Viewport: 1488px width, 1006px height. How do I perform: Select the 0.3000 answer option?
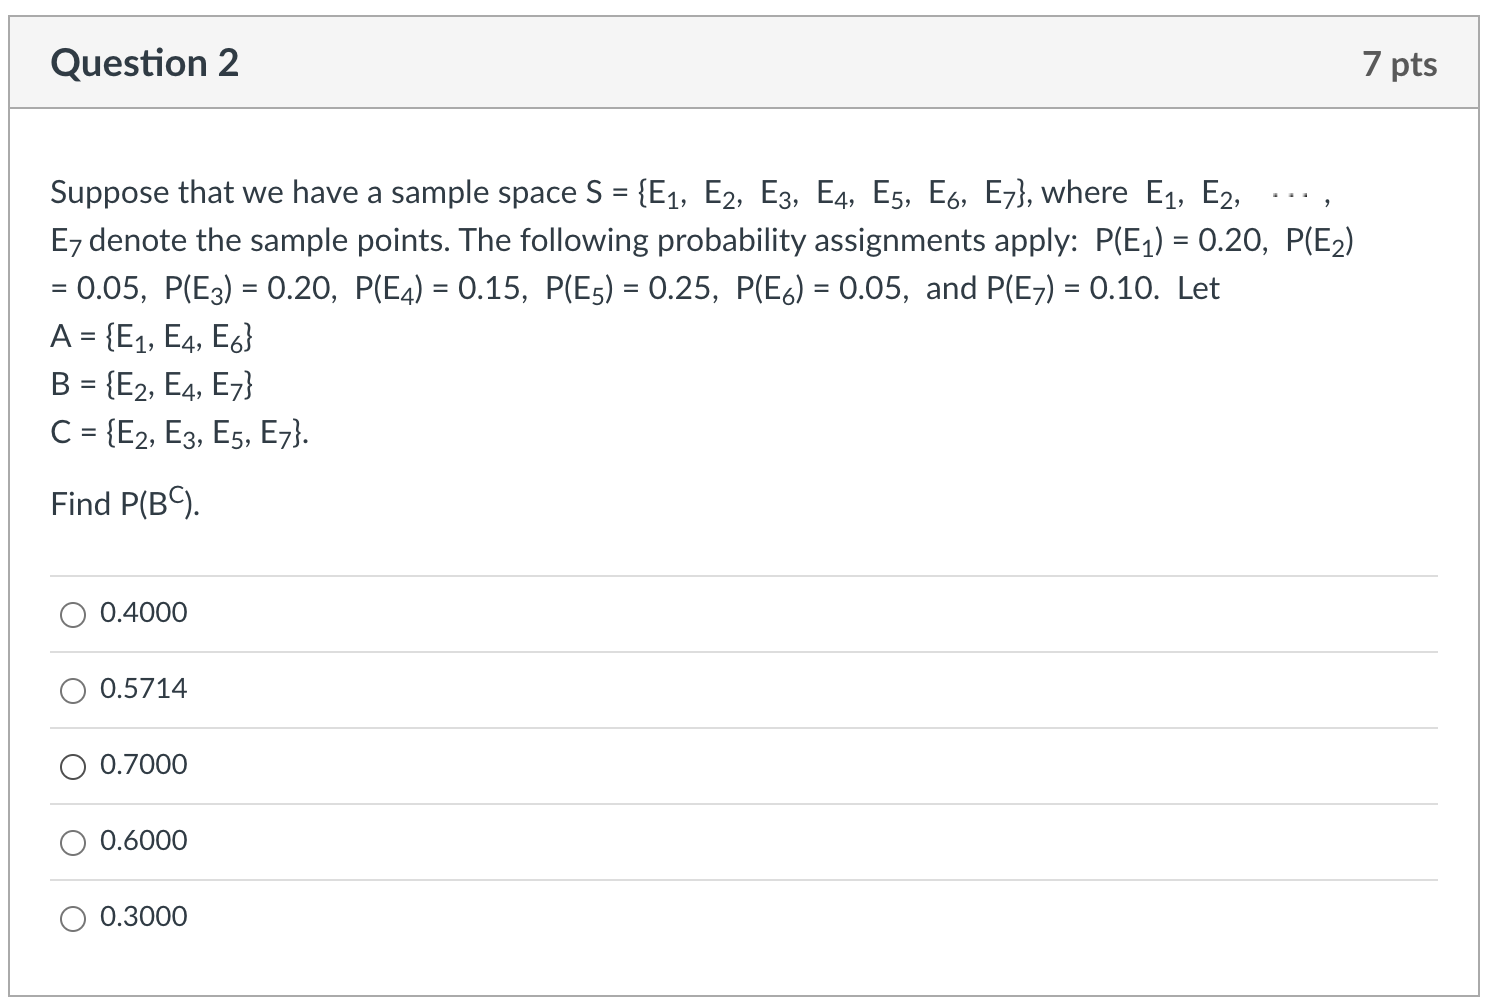pos(143,917)
